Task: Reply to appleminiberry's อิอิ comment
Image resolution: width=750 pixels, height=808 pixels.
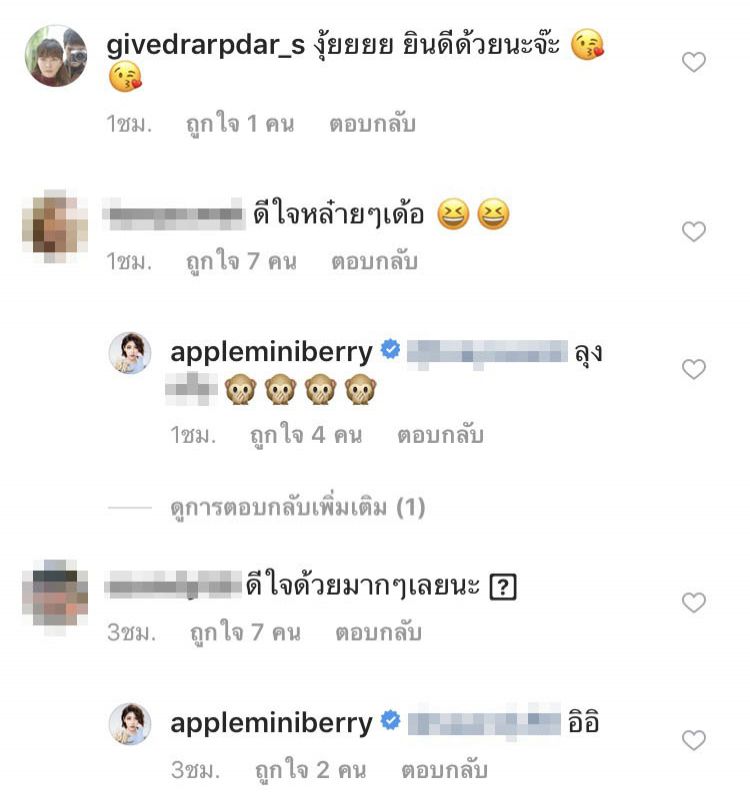Action: tap(444, 770)
